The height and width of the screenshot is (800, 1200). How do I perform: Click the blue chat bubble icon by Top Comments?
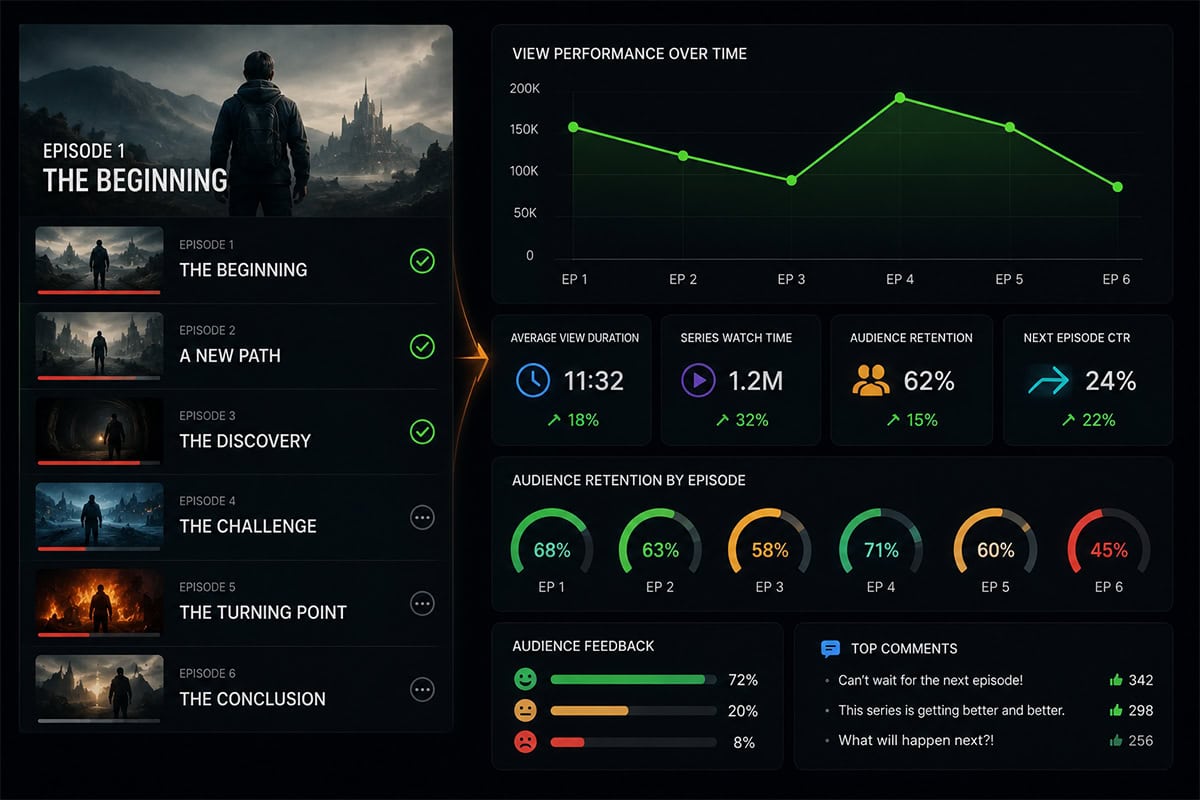coord(830,649)
